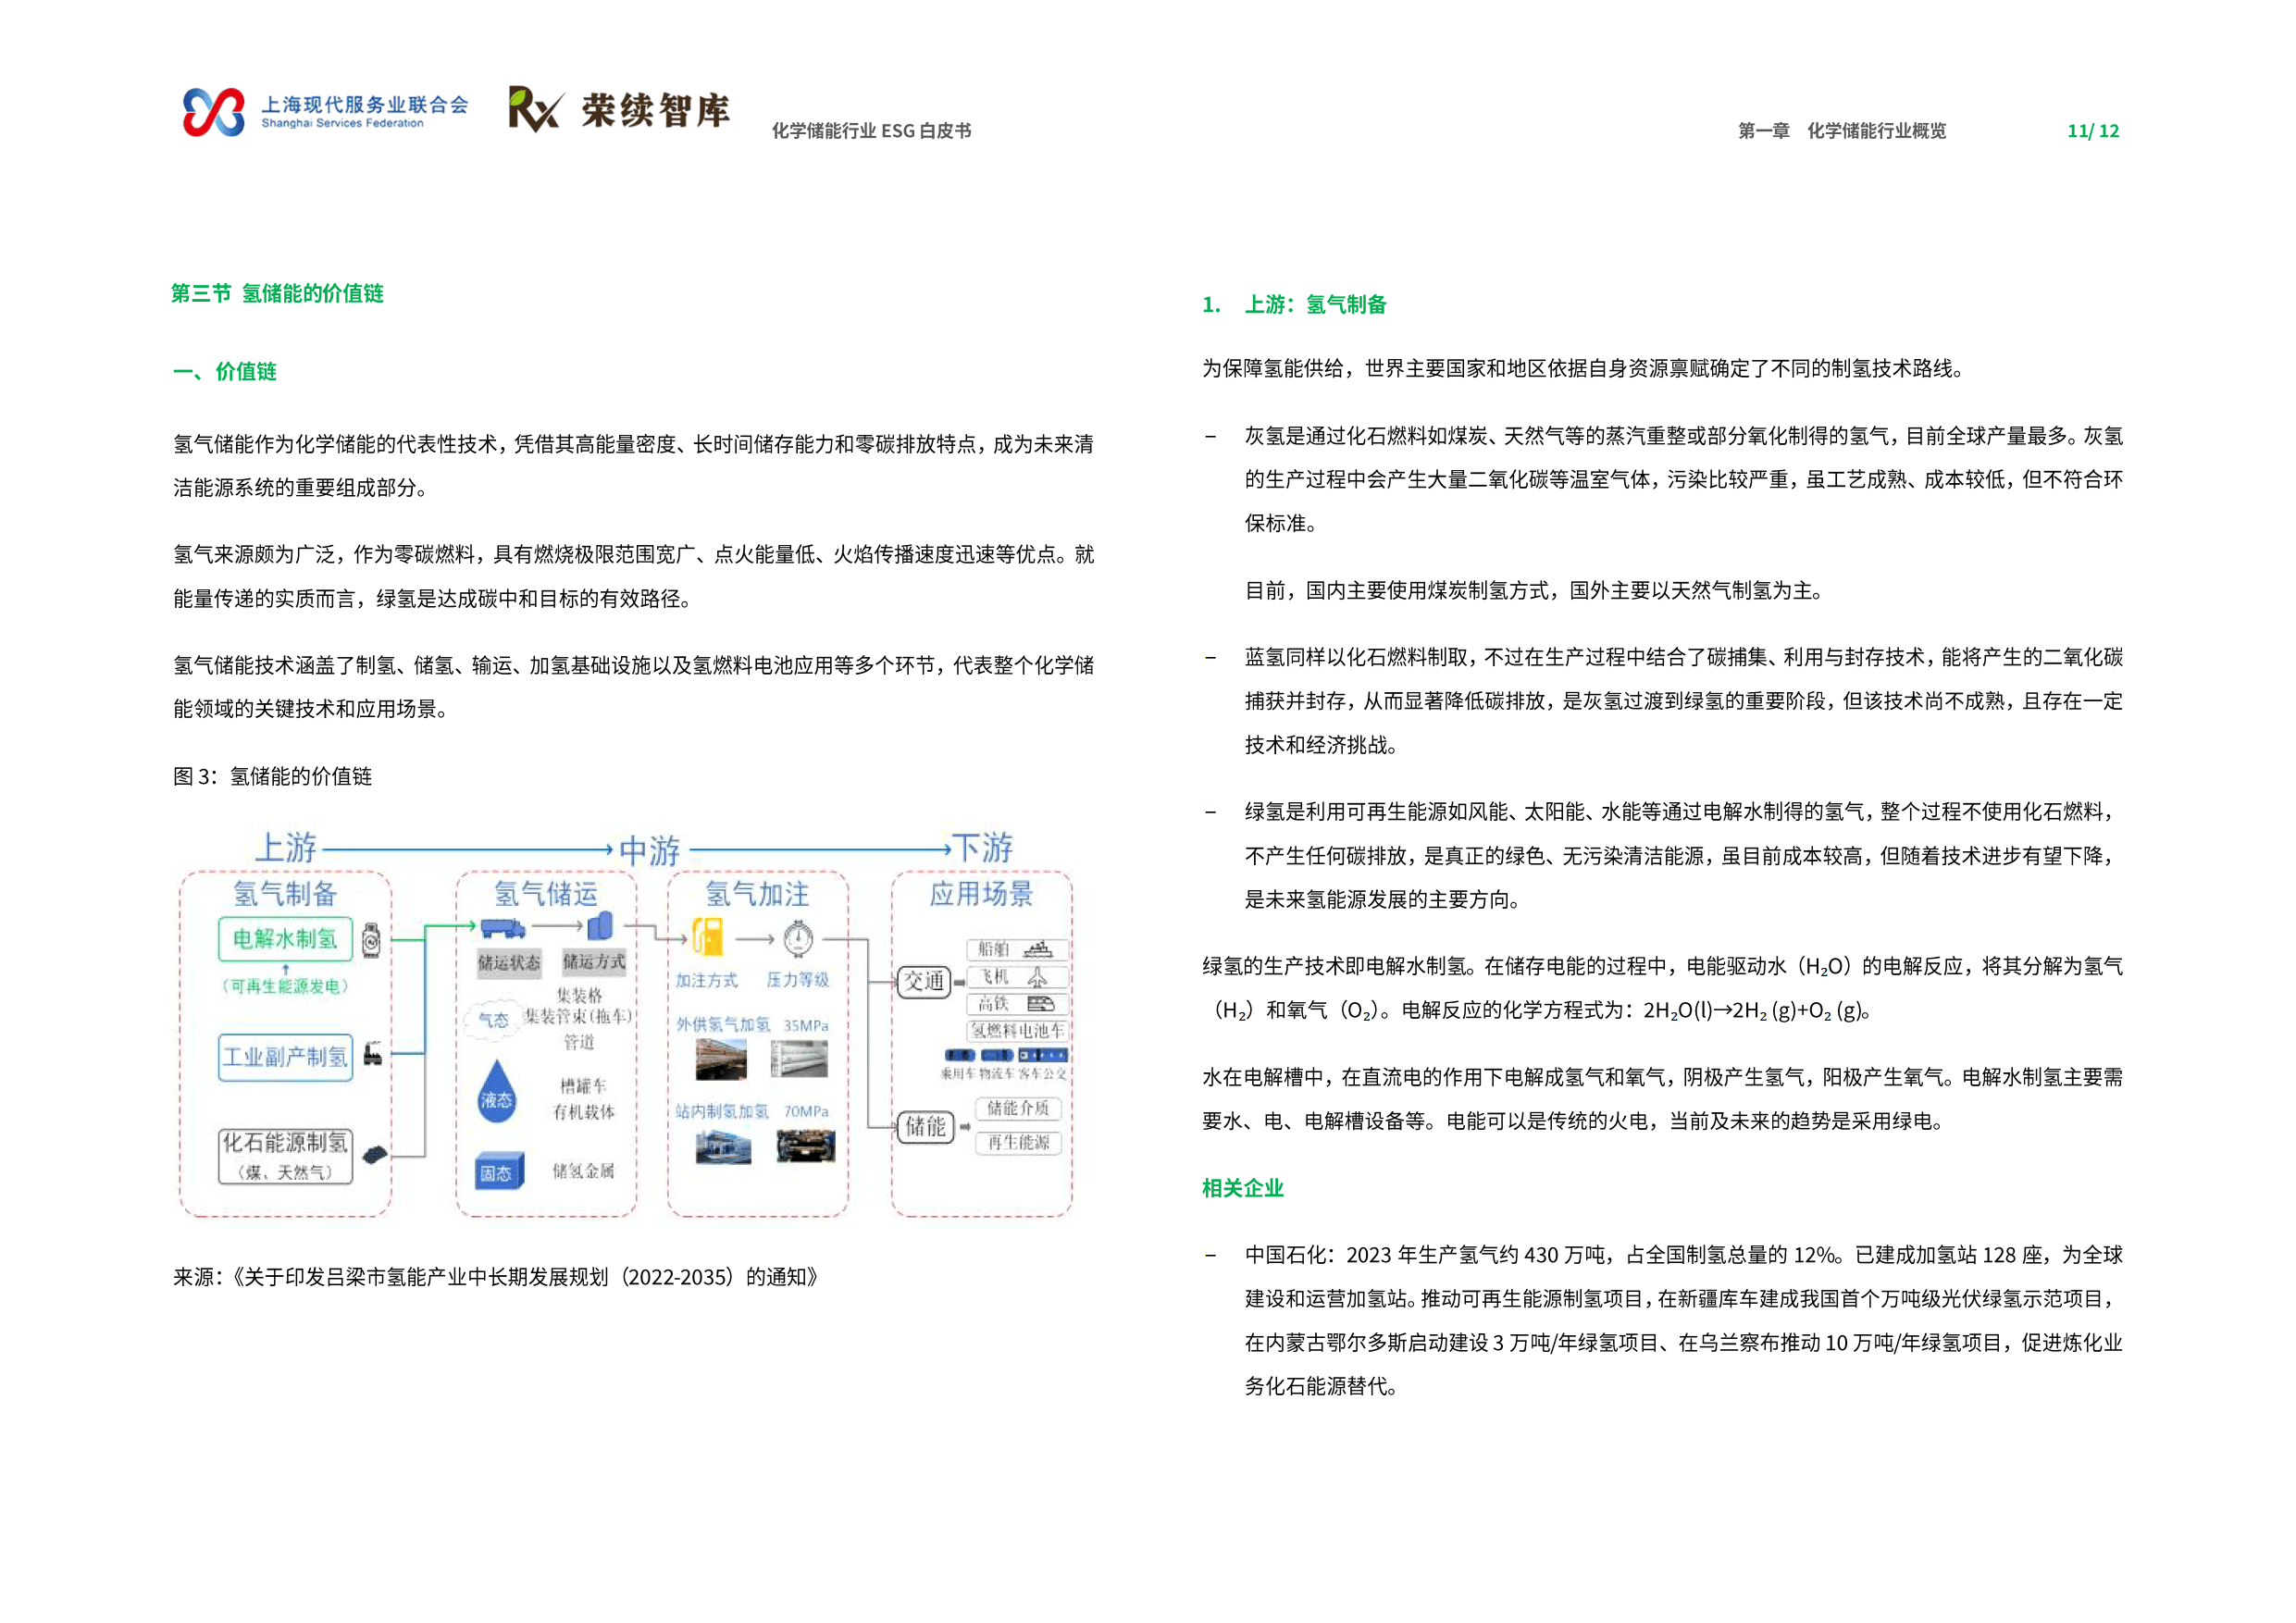Viewport: 2296px width, 1623px height.
Task: Click the ship icon next to 船舶
Action: click(x=1039, y=949)
